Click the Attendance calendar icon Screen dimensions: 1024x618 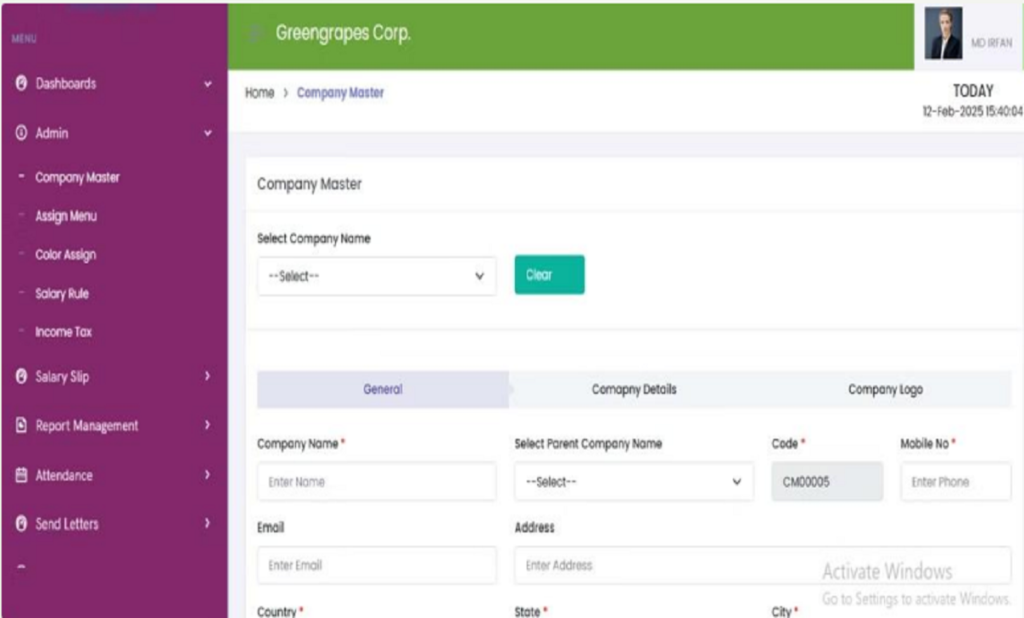coord(21,476)
